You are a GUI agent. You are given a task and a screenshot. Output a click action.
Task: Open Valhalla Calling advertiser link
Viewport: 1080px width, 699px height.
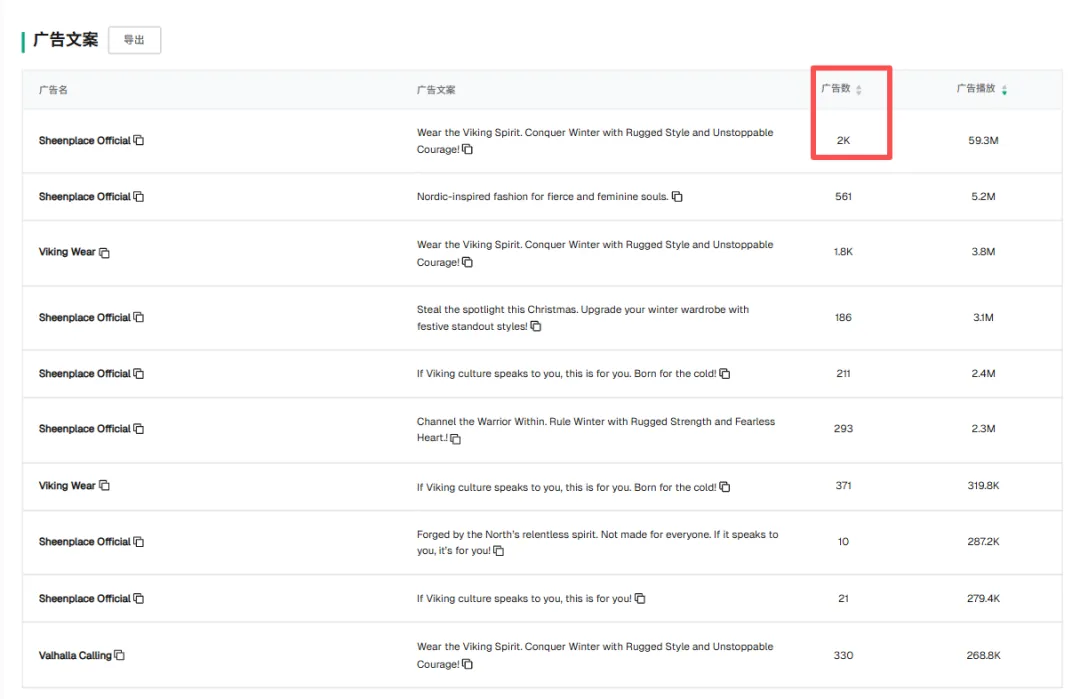pos(75,656)
